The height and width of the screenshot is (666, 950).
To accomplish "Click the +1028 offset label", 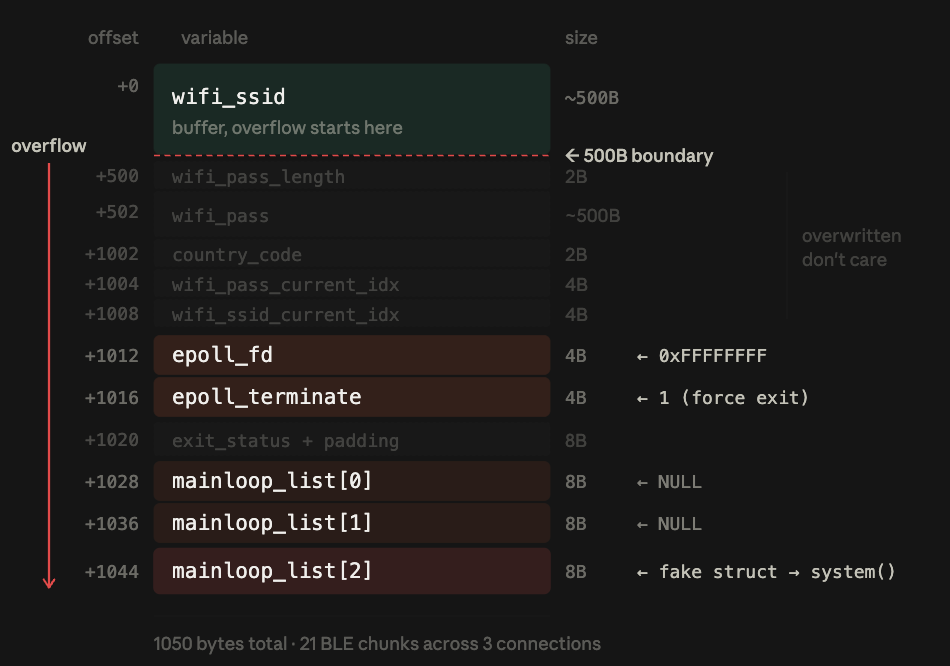I will (x=111, y=482).
